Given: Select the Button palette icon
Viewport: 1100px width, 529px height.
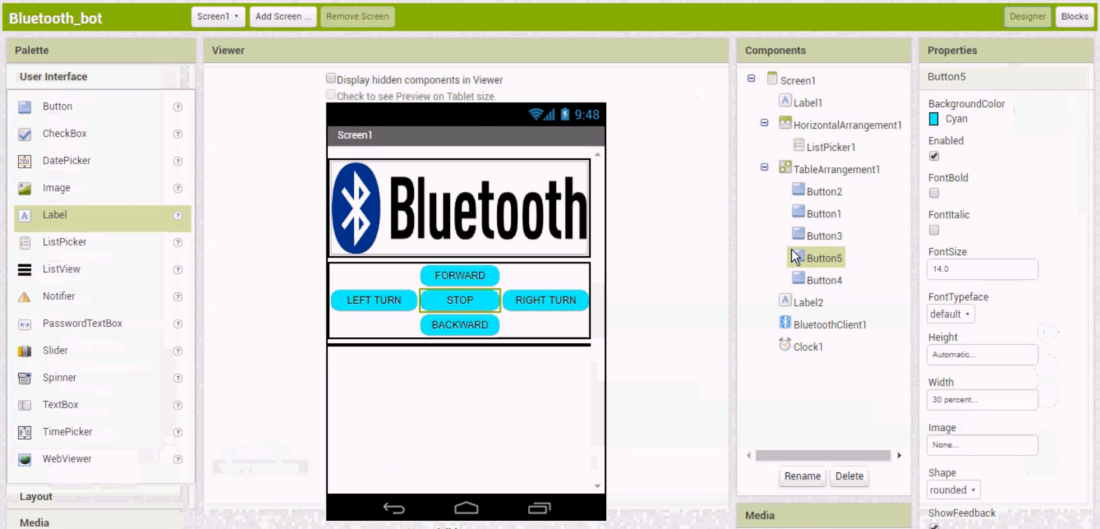Looking at the screenshot, I should (x=25, y=107).
